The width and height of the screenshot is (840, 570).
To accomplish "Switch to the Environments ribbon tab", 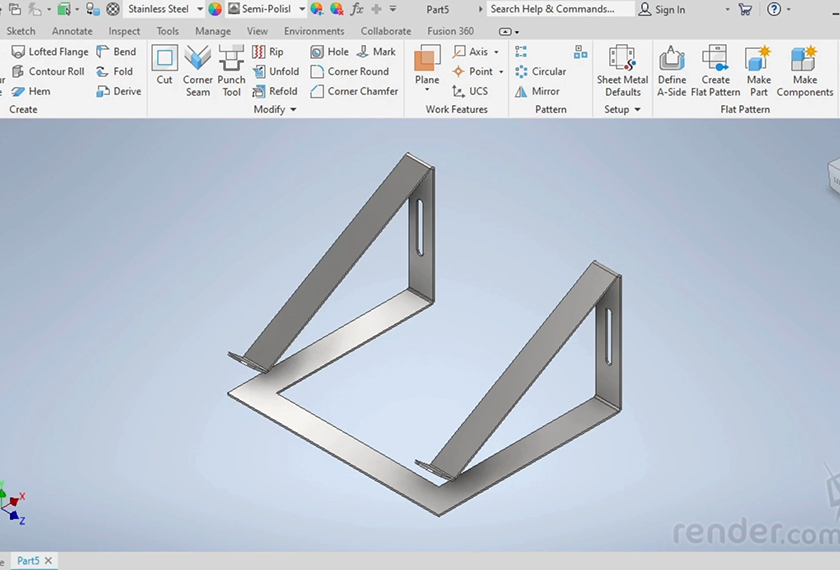I will click(314, 31).
